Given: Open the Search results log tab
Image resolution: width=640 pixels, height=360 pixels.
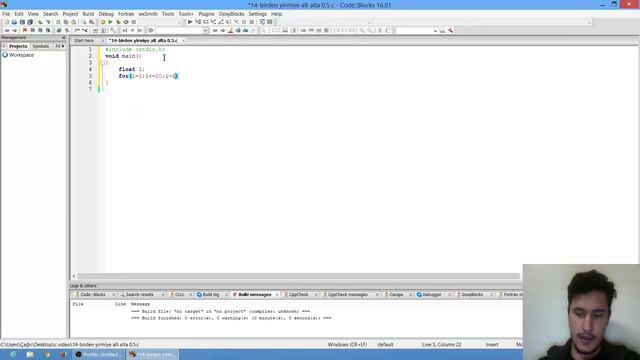Looking at the screenshot, I should 140,294.
